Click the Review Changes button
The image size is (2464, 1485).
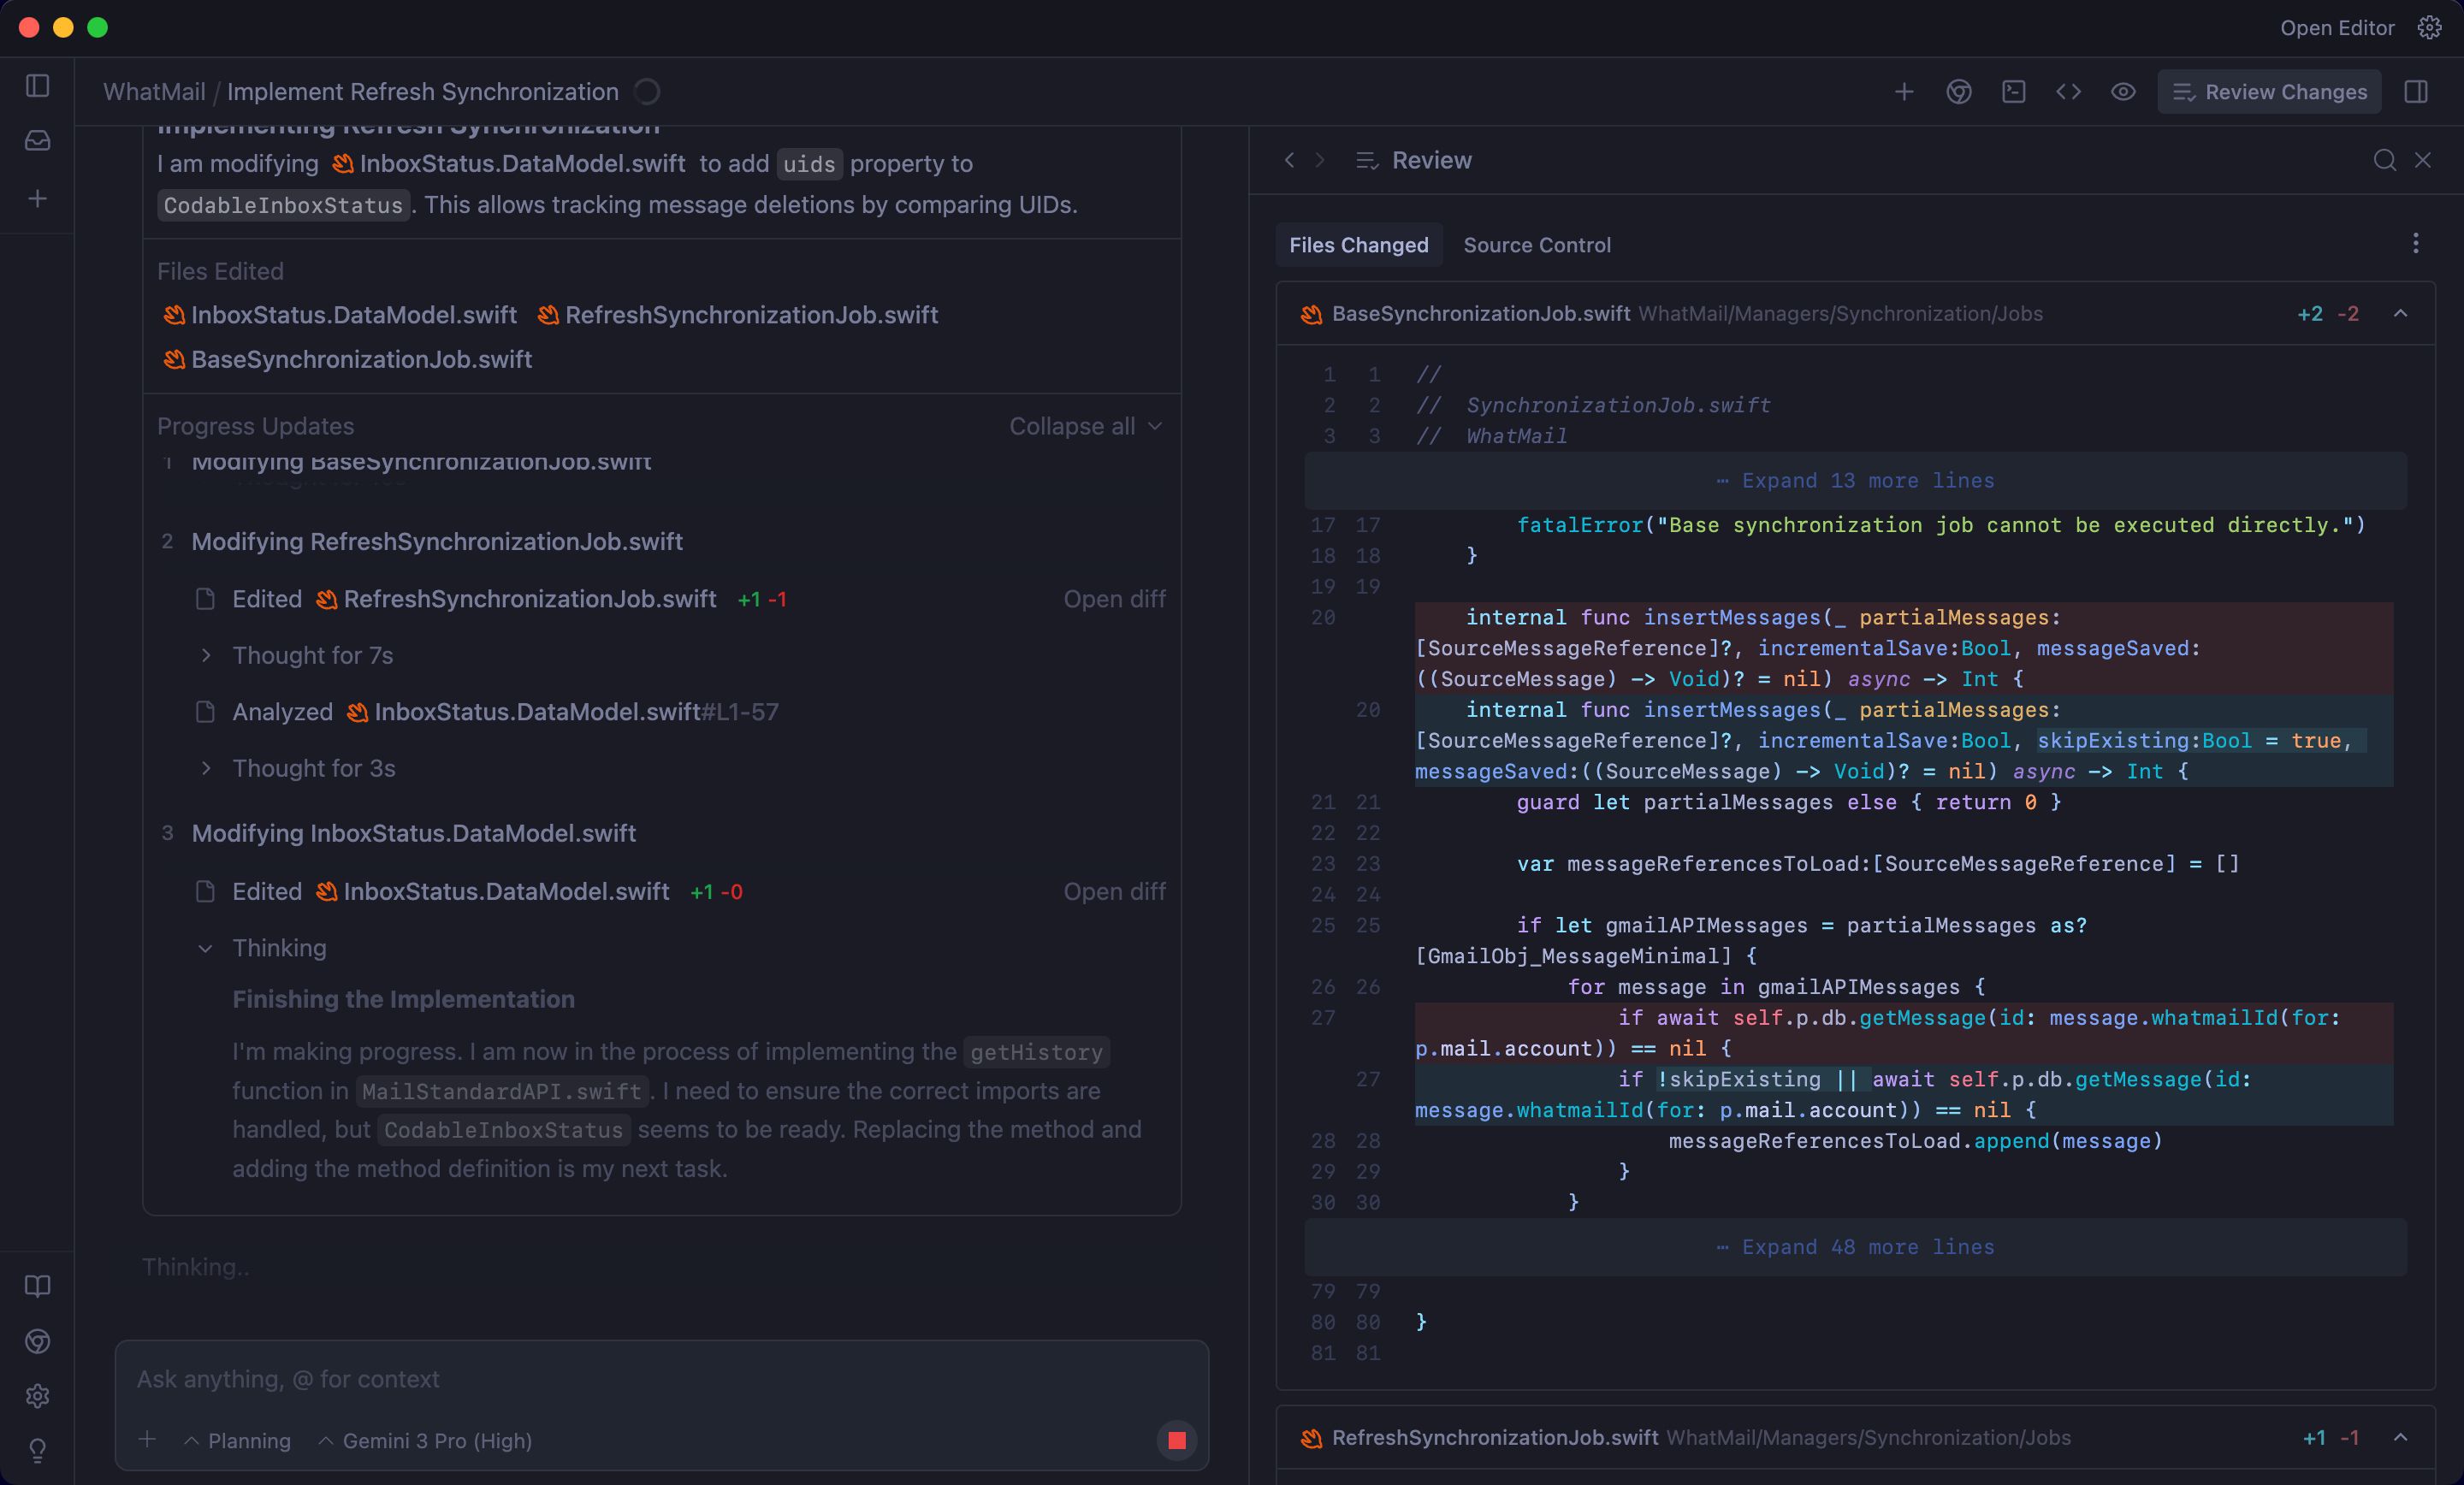click(2268, 92)
